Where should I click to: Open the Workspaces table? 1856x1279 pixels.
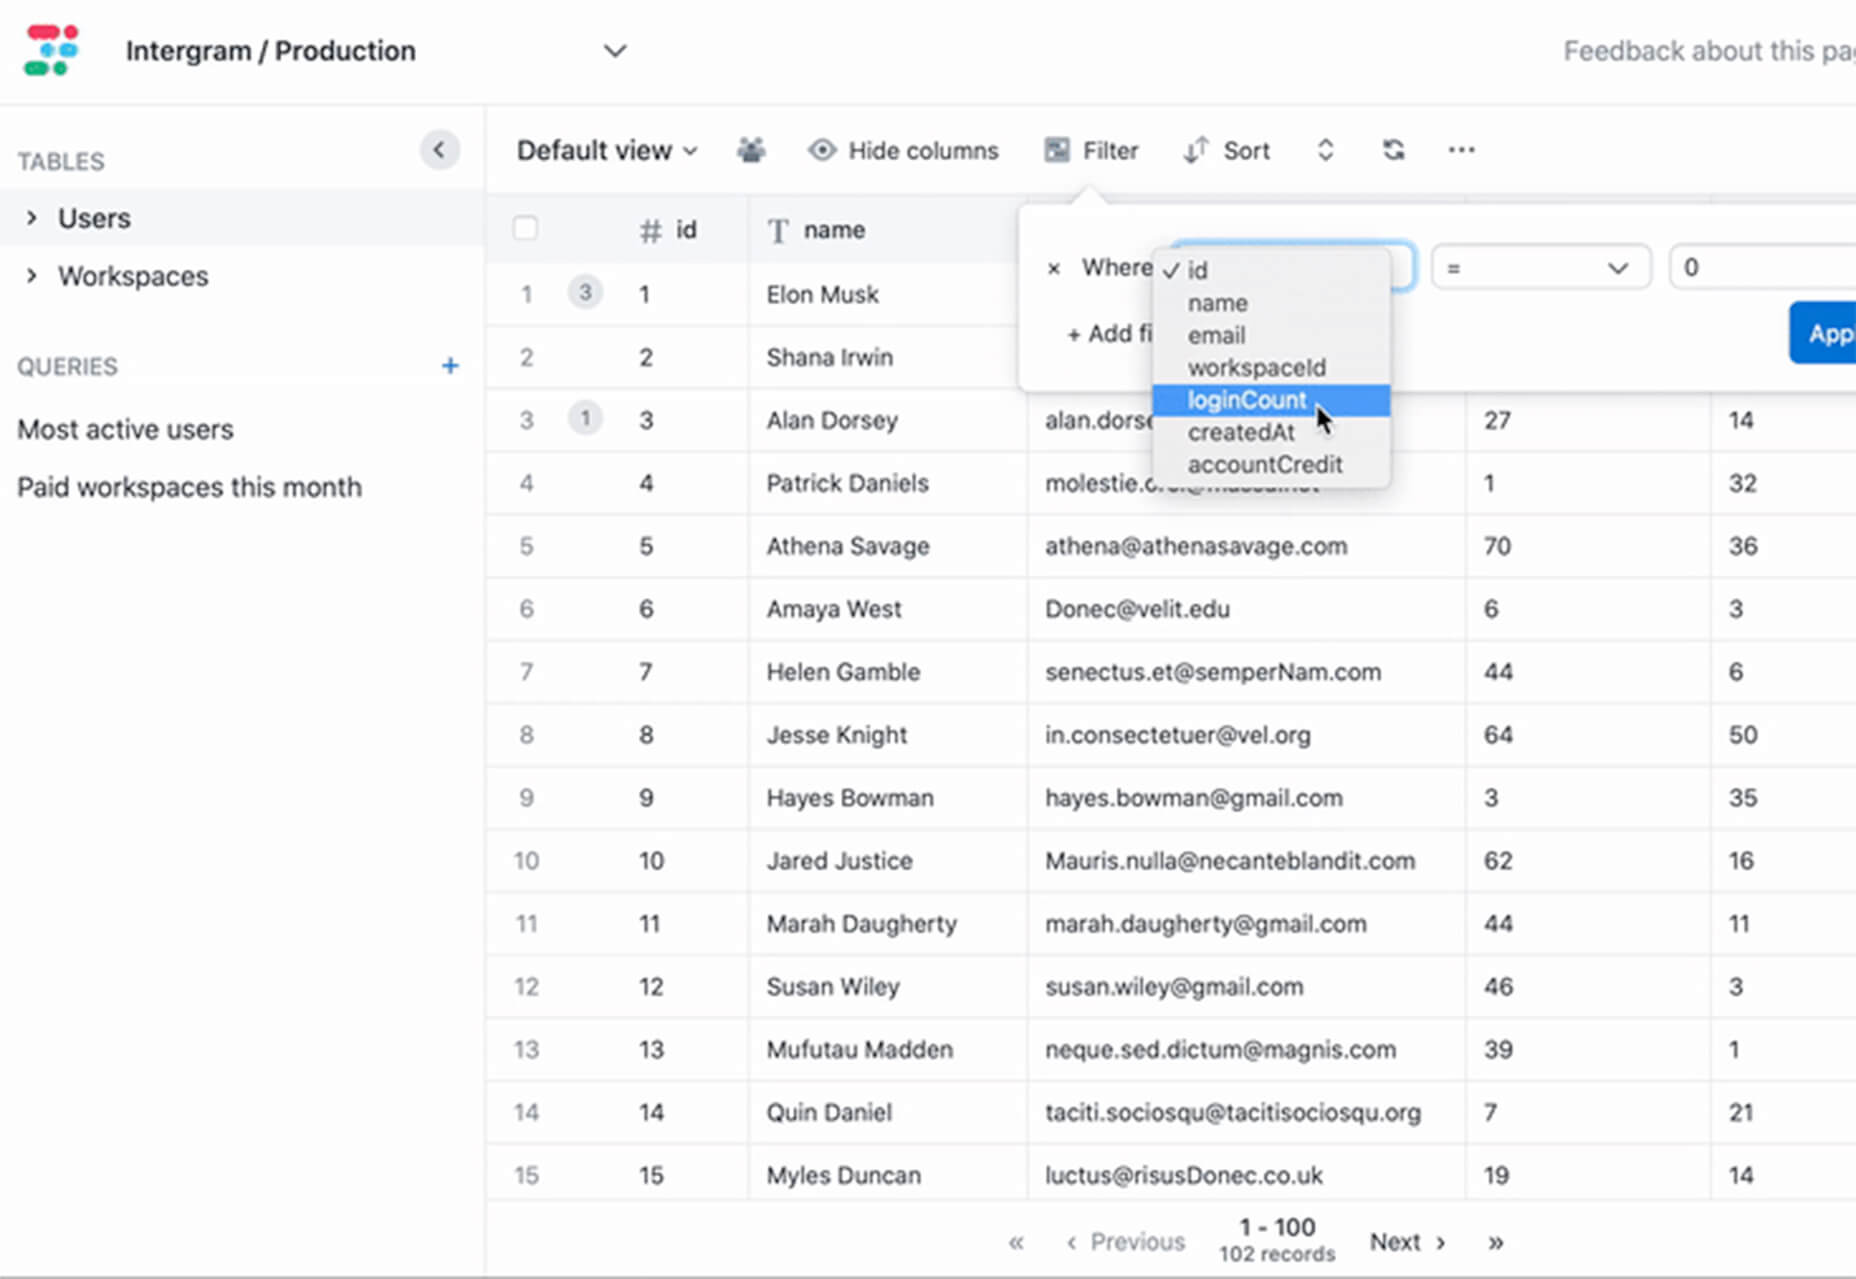point(133,276)
